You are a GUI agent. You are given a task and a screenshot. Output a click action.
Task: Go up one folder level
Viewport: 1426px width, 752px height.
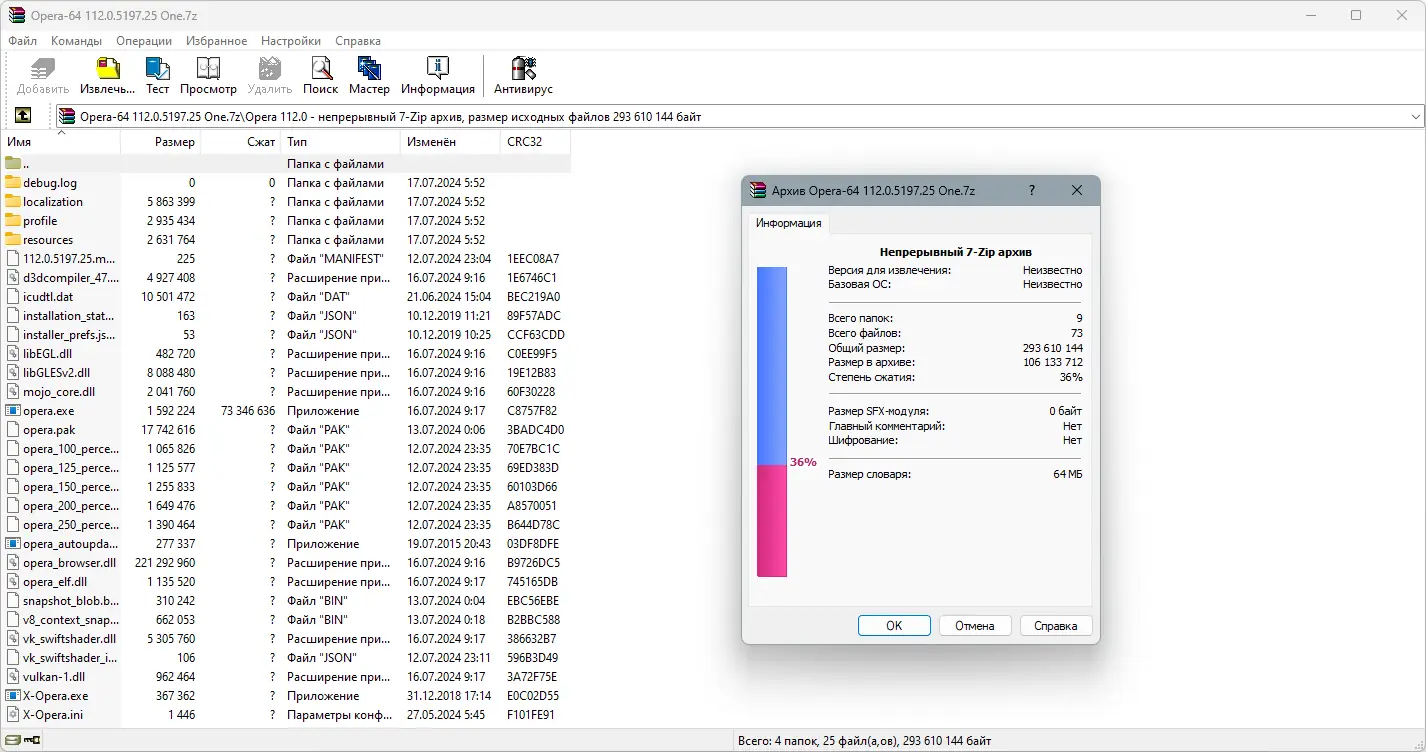tap(22, 115)
